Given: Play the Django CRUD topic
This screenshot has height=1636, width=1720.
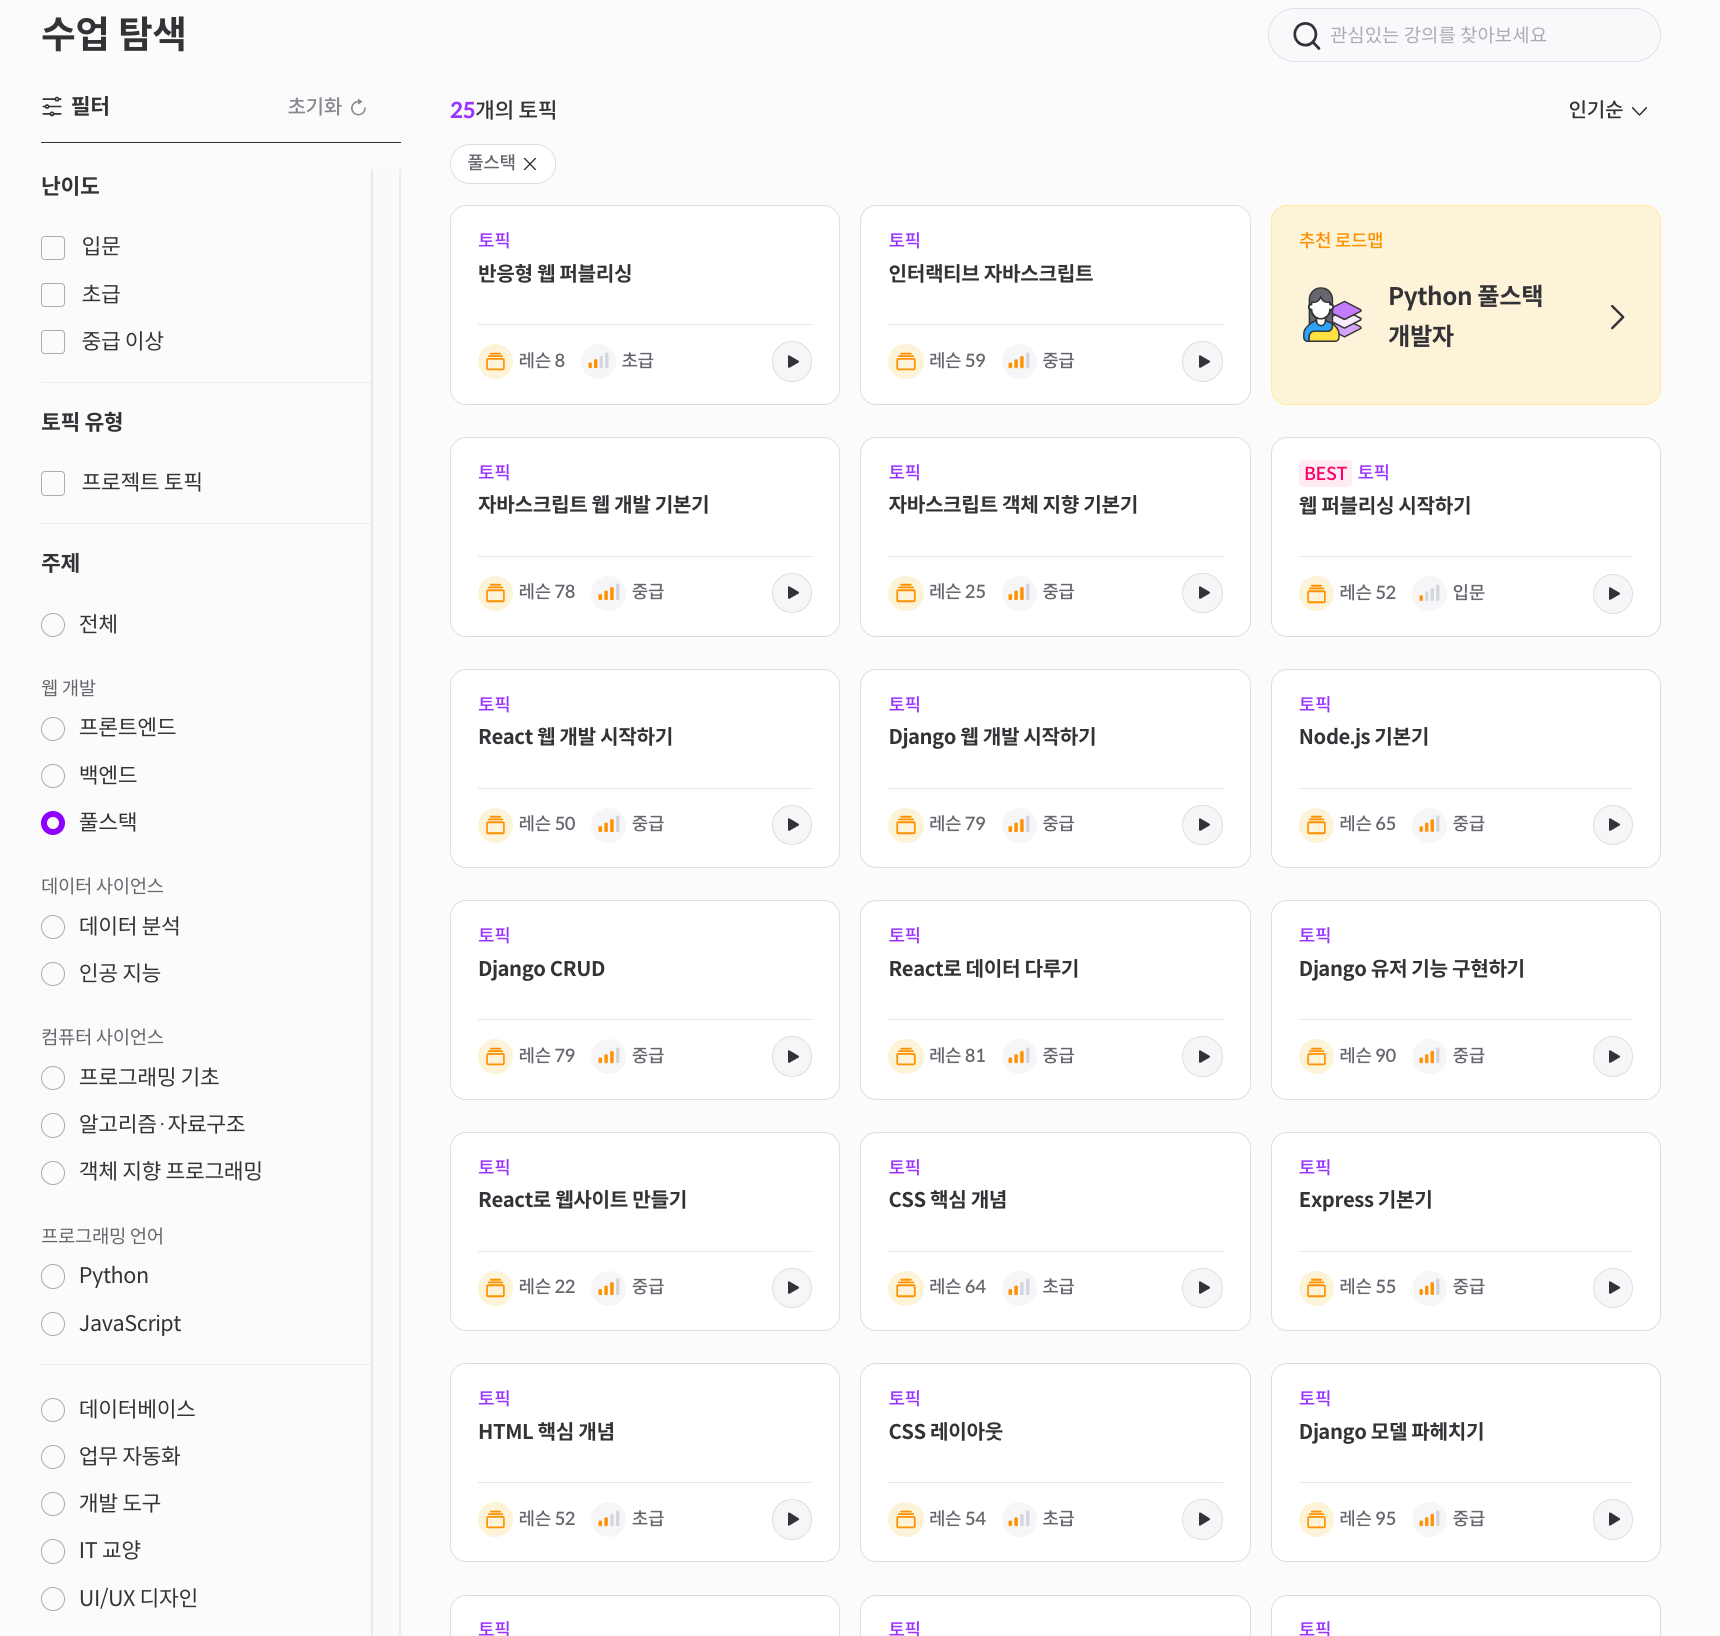Looking at the screenshot, I should point(792,1057).
